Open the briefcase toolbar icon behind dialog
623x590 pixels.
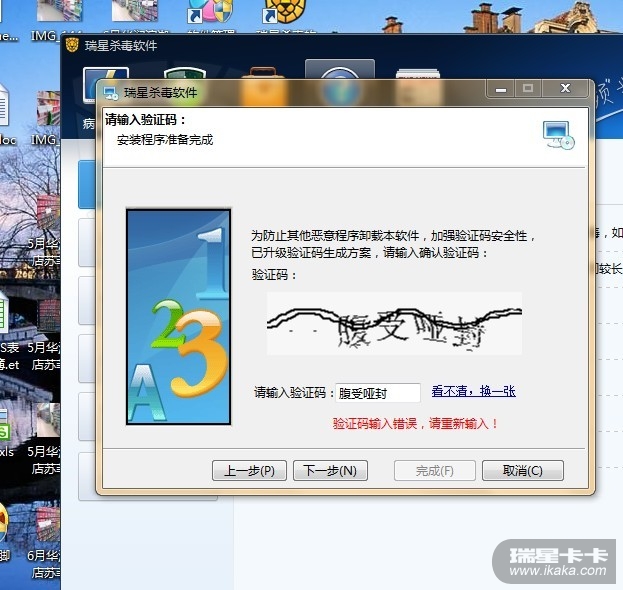click(263, 85)
